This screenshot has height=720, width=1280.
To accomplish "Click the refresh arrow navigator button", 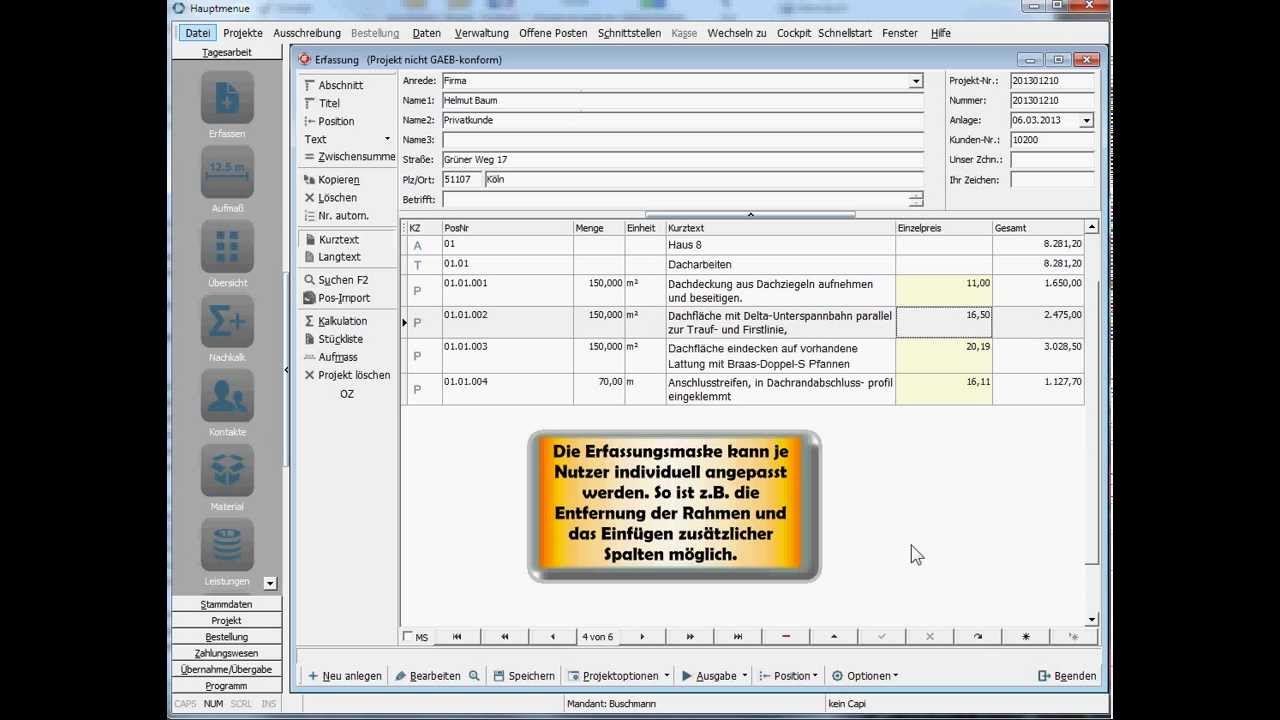I will click(x=978, y=637).
